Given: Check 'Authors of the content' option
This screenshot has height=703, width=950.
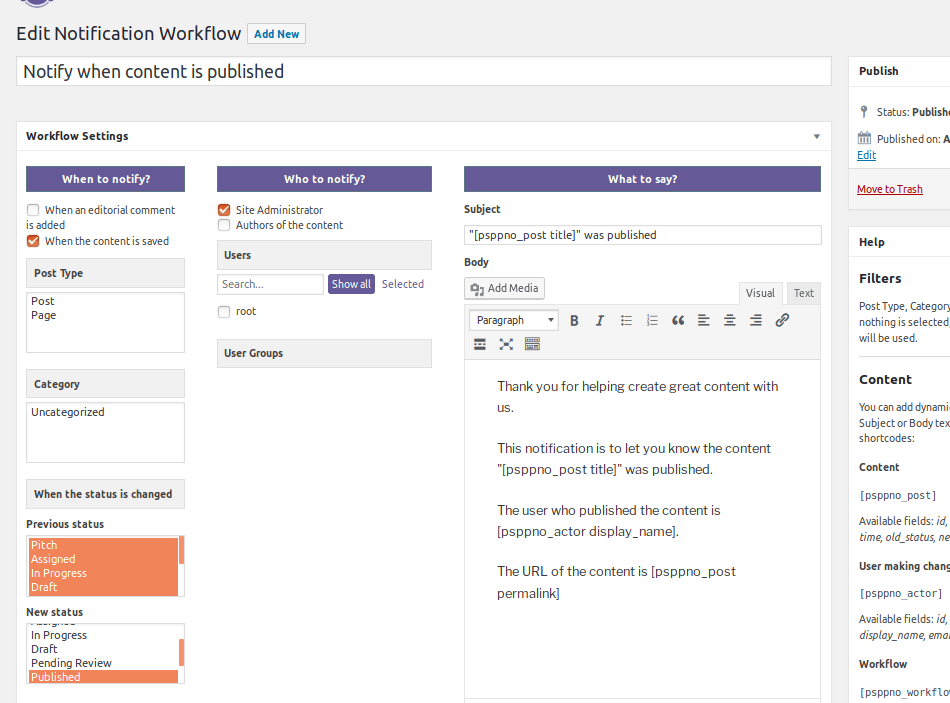Looking at the screenshot, I should tap(224, 225).
